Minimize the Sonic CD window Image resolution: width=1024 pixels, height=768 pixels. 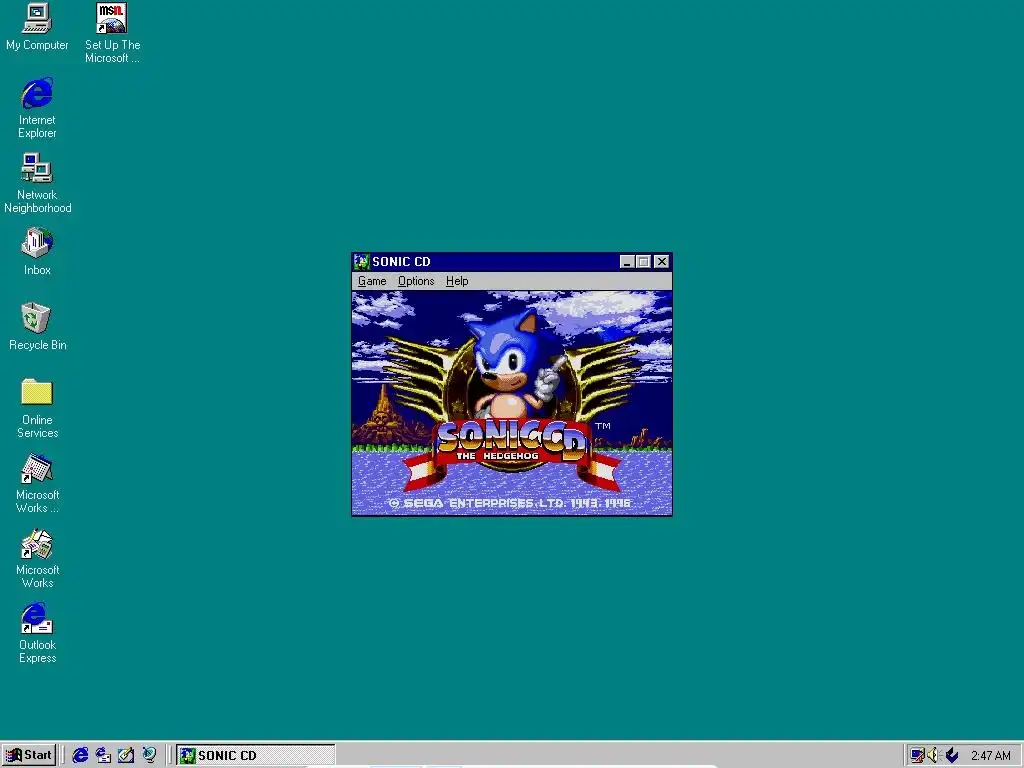627,261
